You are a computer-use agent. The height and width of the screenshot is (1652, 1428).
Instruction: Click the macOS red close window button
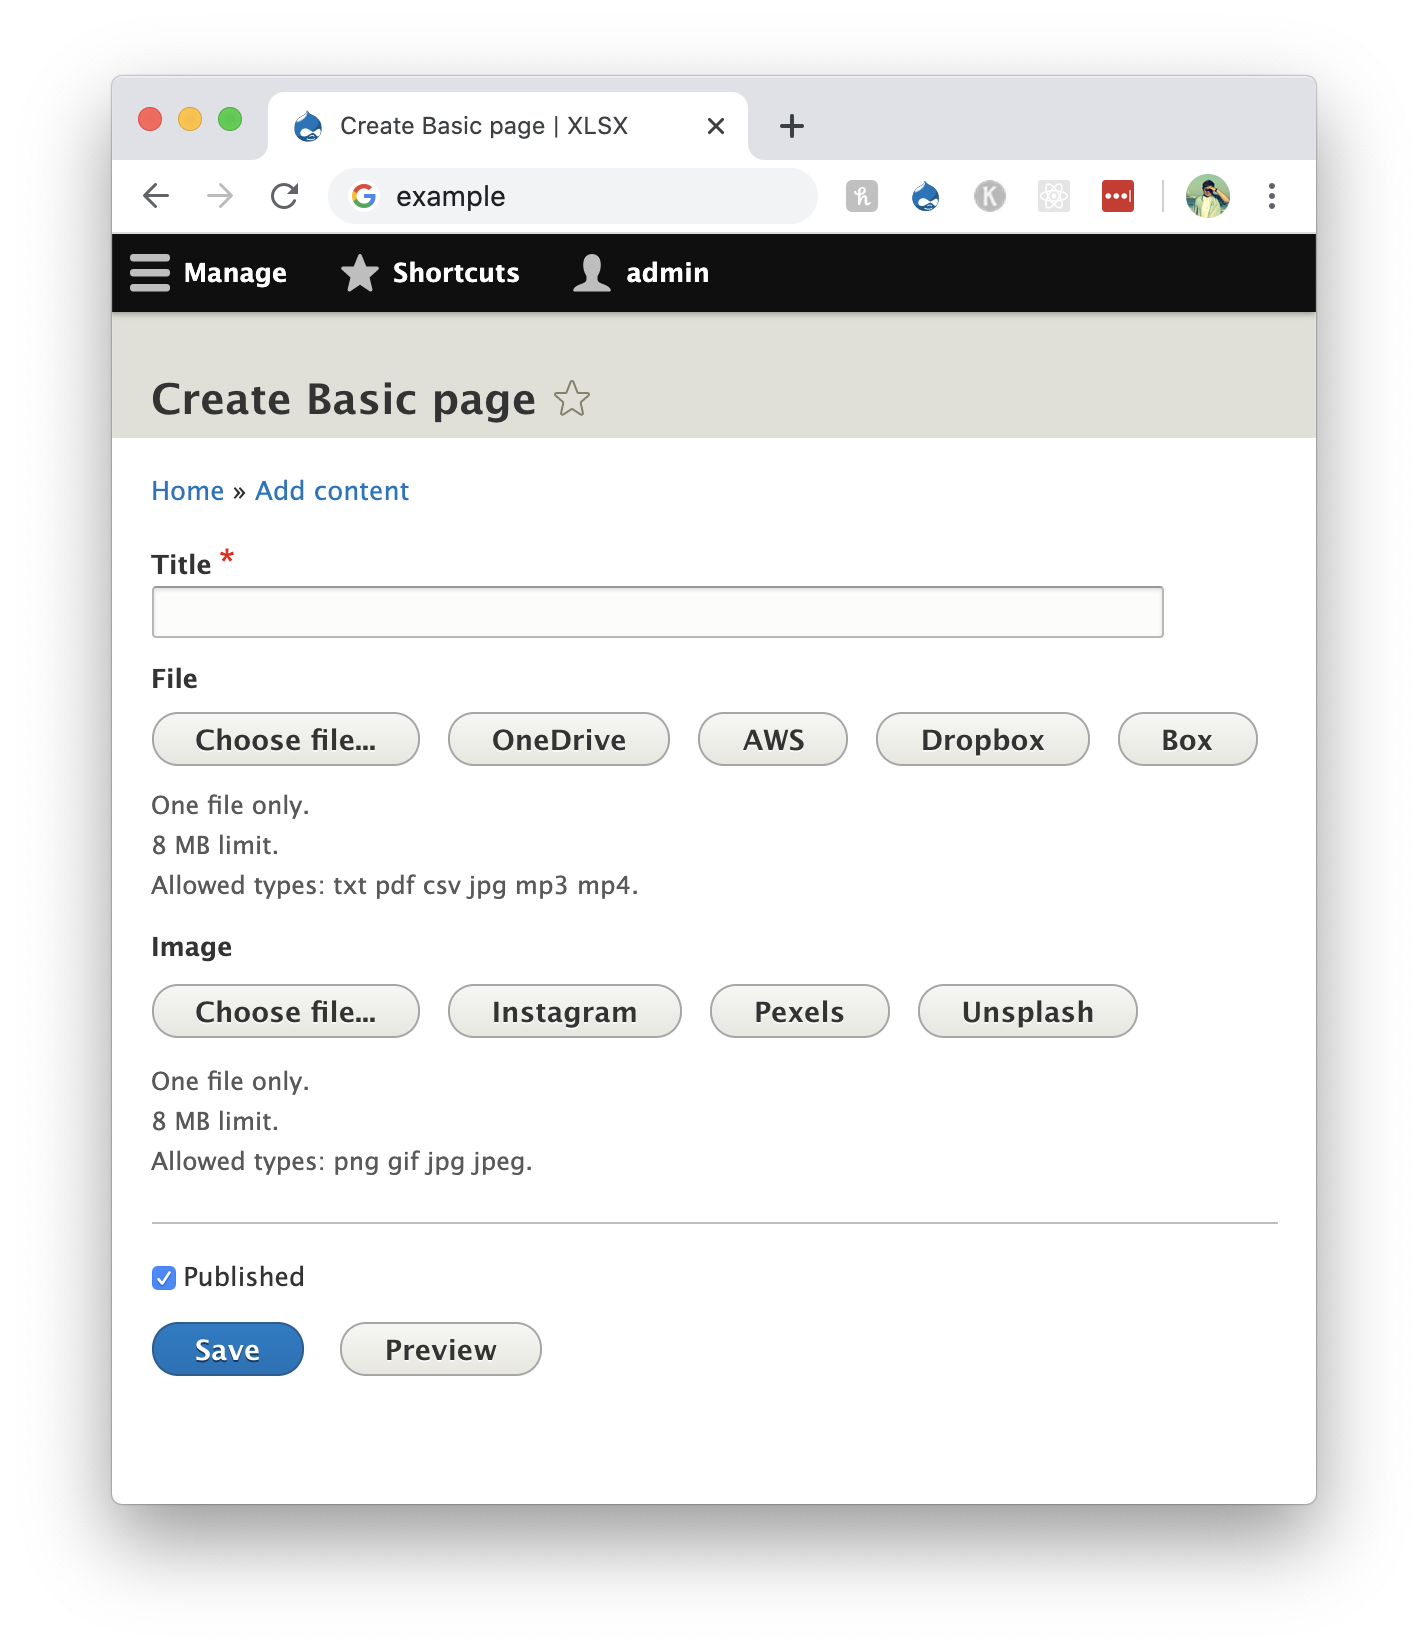tap(150, 119)
